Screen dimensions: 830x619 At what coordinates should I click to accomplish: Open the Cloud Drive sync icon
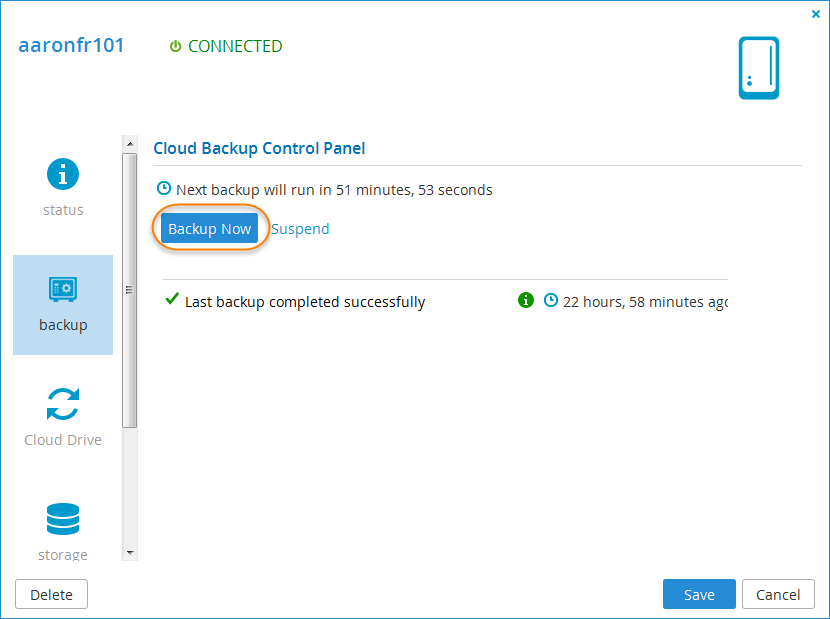pos(63,404)
